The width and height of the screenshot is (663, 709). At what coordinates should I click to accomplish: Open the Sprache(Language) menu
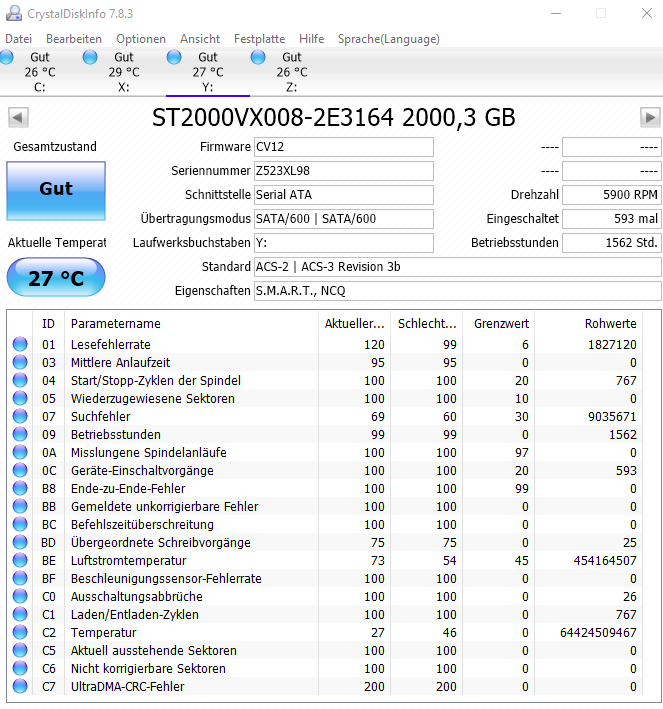389,39
